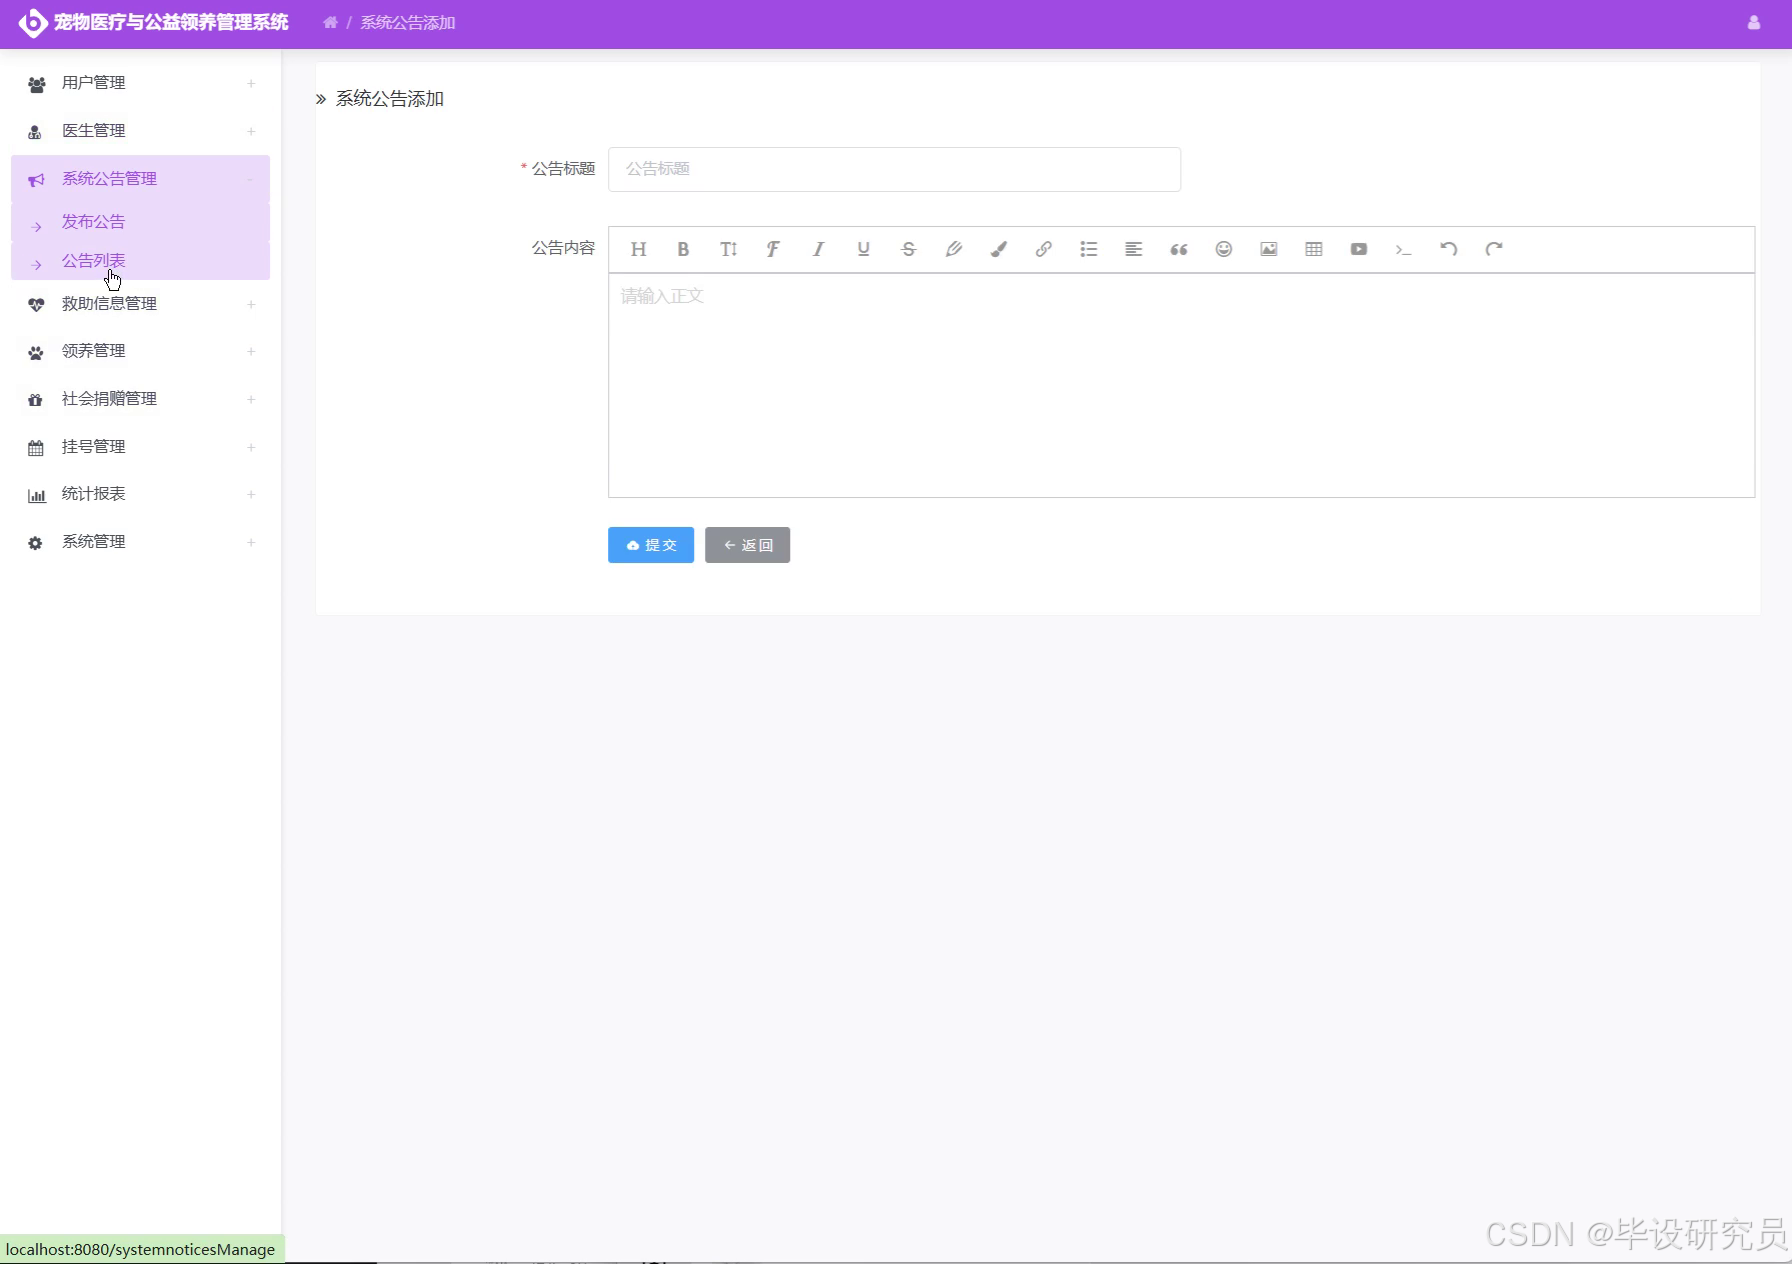
Task: Collapse the 系统公告管理 menu
Action: click(x=250, y=179)
